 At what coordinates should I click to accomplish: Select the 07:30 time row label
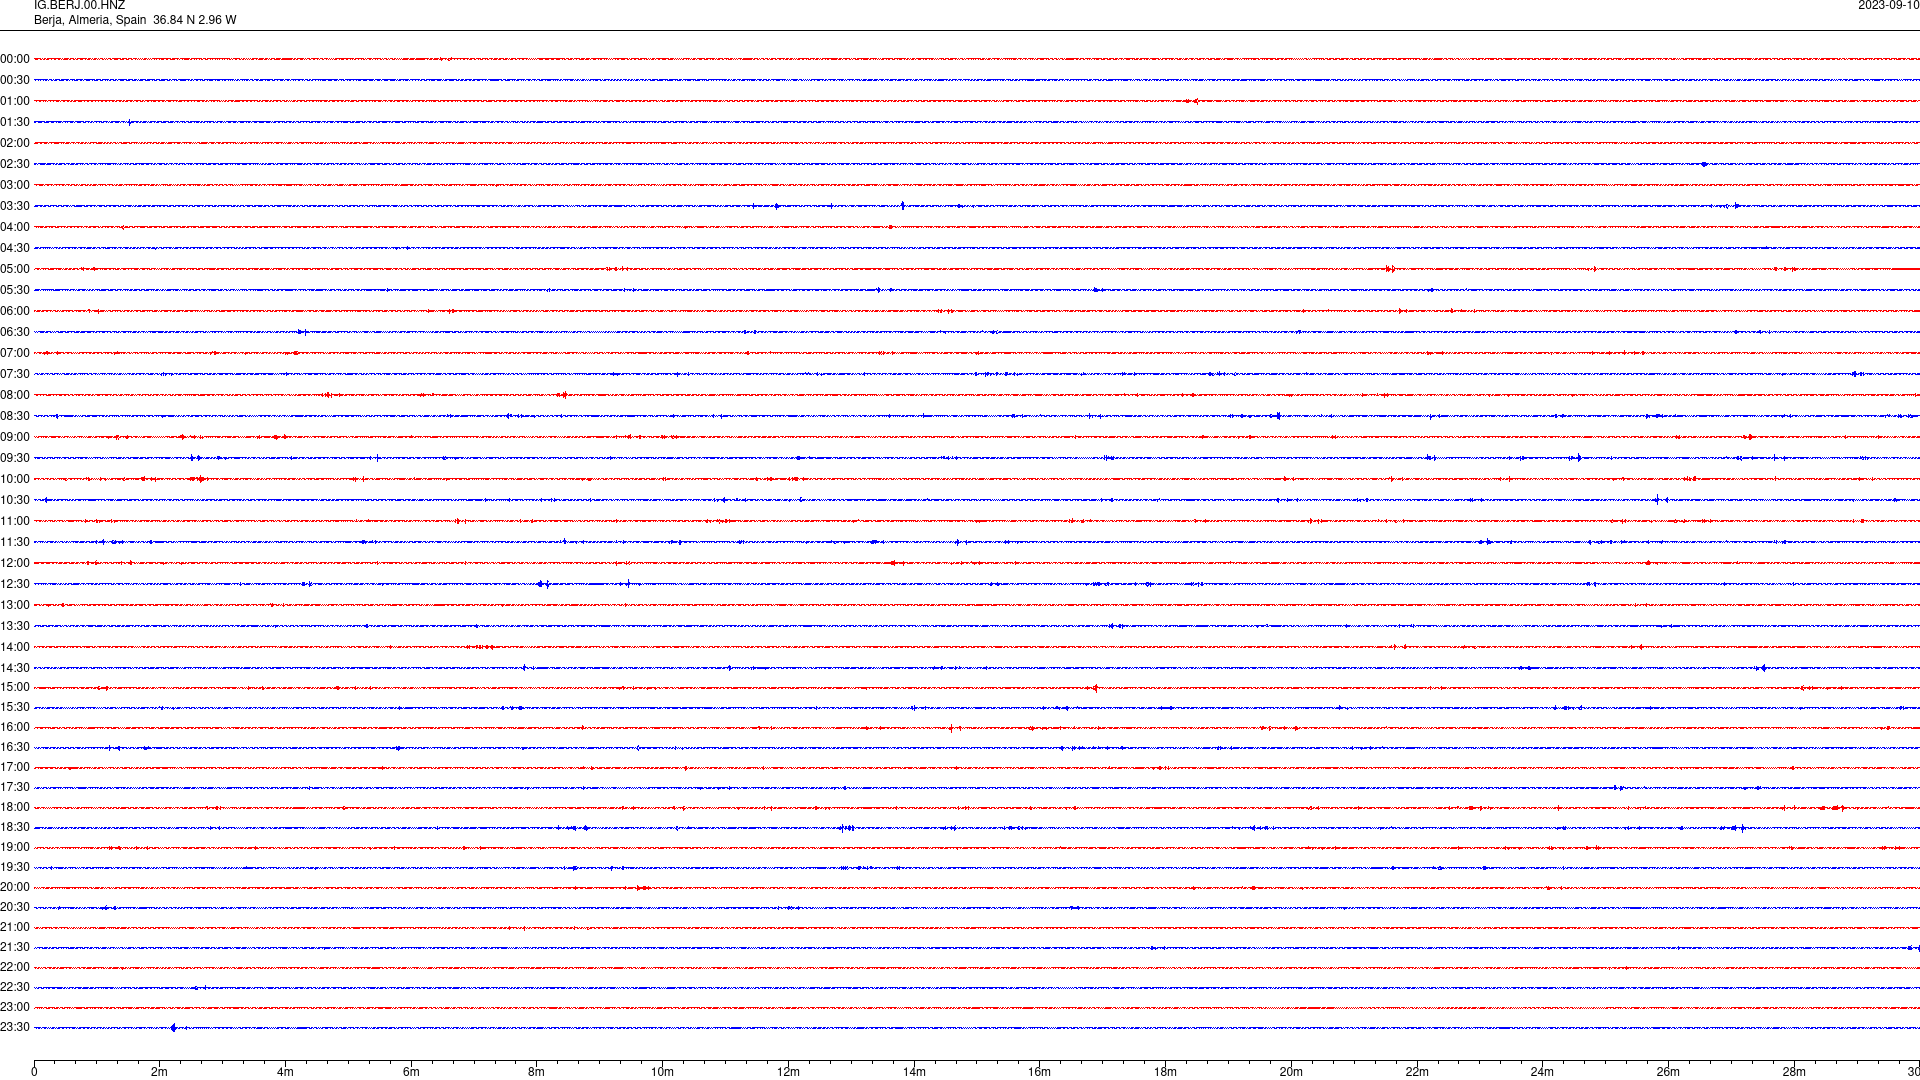tap(15, 374)
